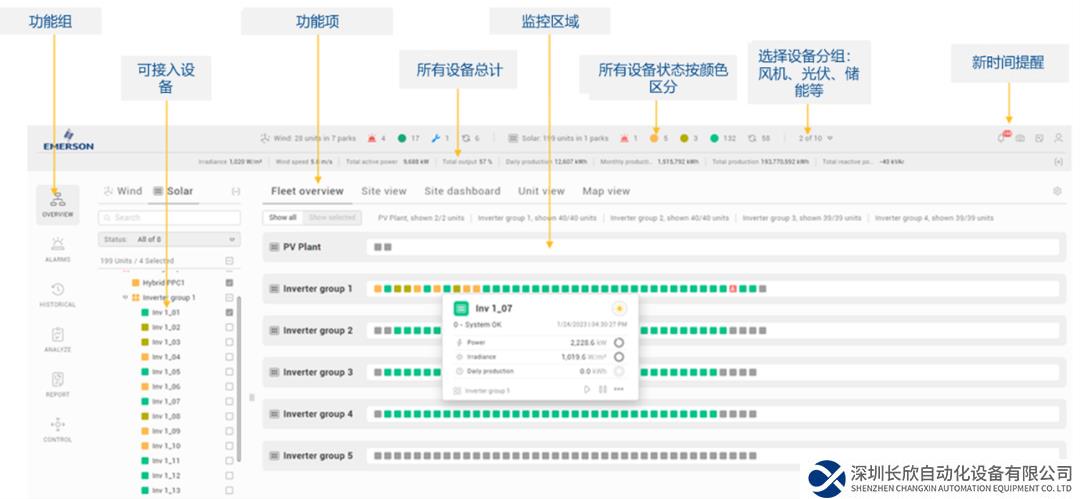Open the '2 of 10' group selector dropdown
The height and width of the screenshot is (499, 1080).
[815, 138]
